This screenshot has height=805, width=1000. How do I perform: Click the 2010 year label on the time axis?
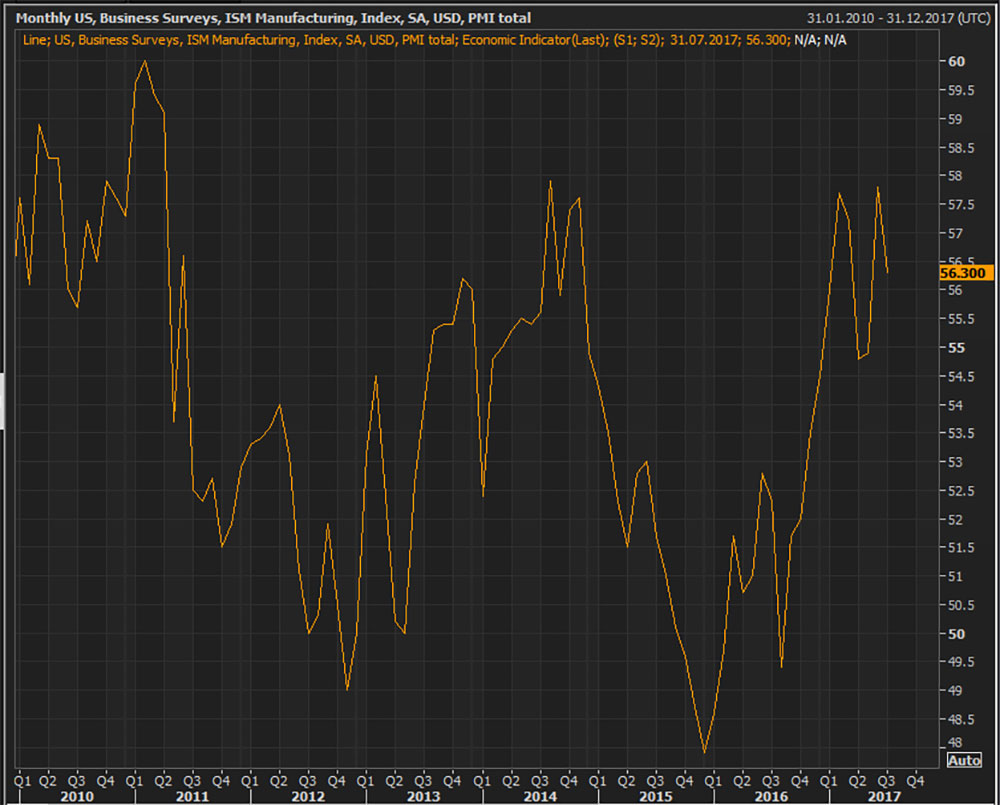click(76, 796)
